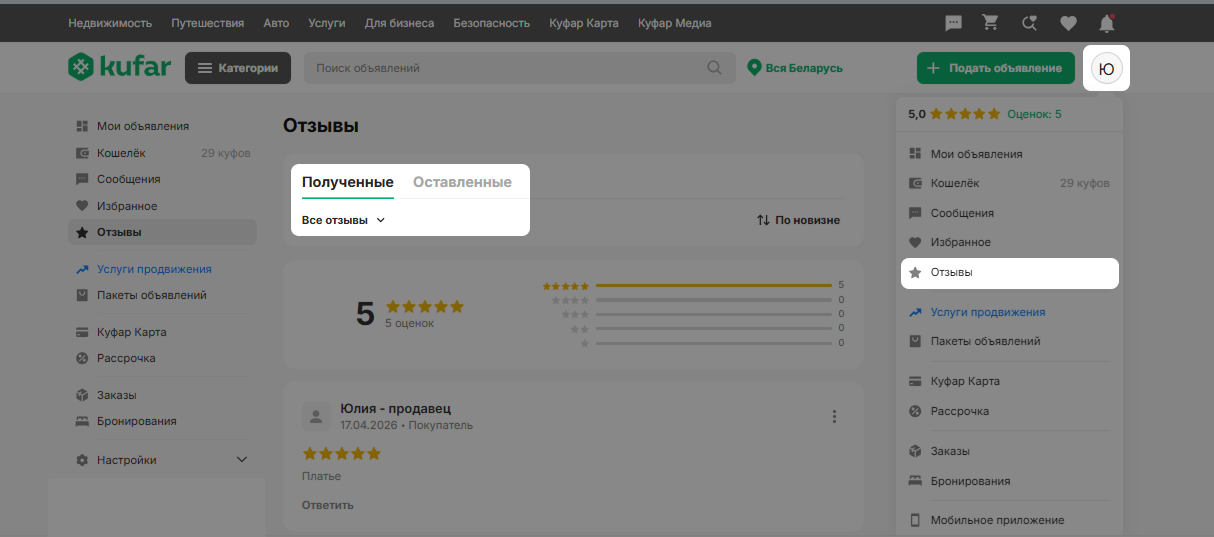The width and height of the screenshot is (1214, 537).
Task: Click reviewer name Юлия - продавец
Action: [396, 408]
